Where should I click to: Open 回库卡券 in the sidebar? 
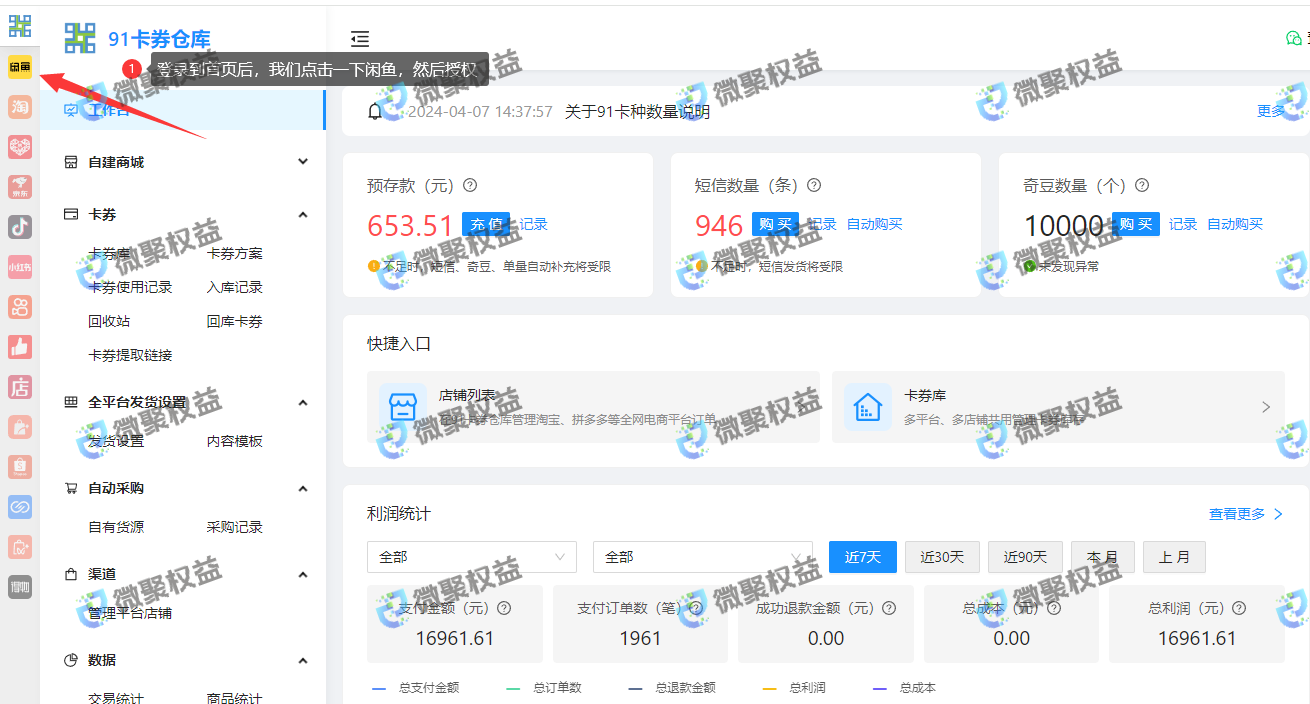tap(235, 321)
